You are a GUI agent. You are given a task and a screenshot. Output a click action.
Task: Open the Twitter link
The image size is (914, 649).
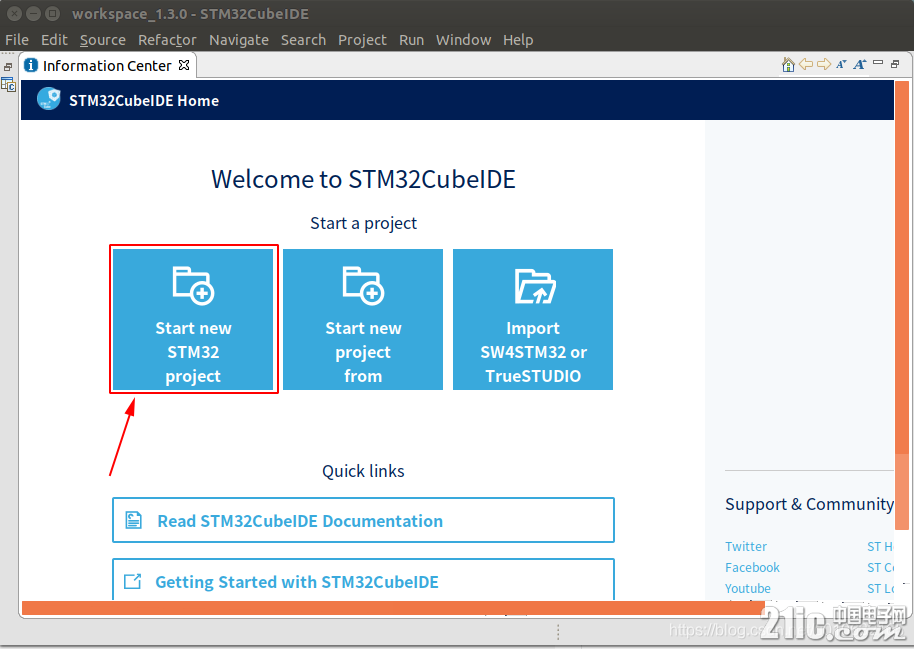[746, 546]
